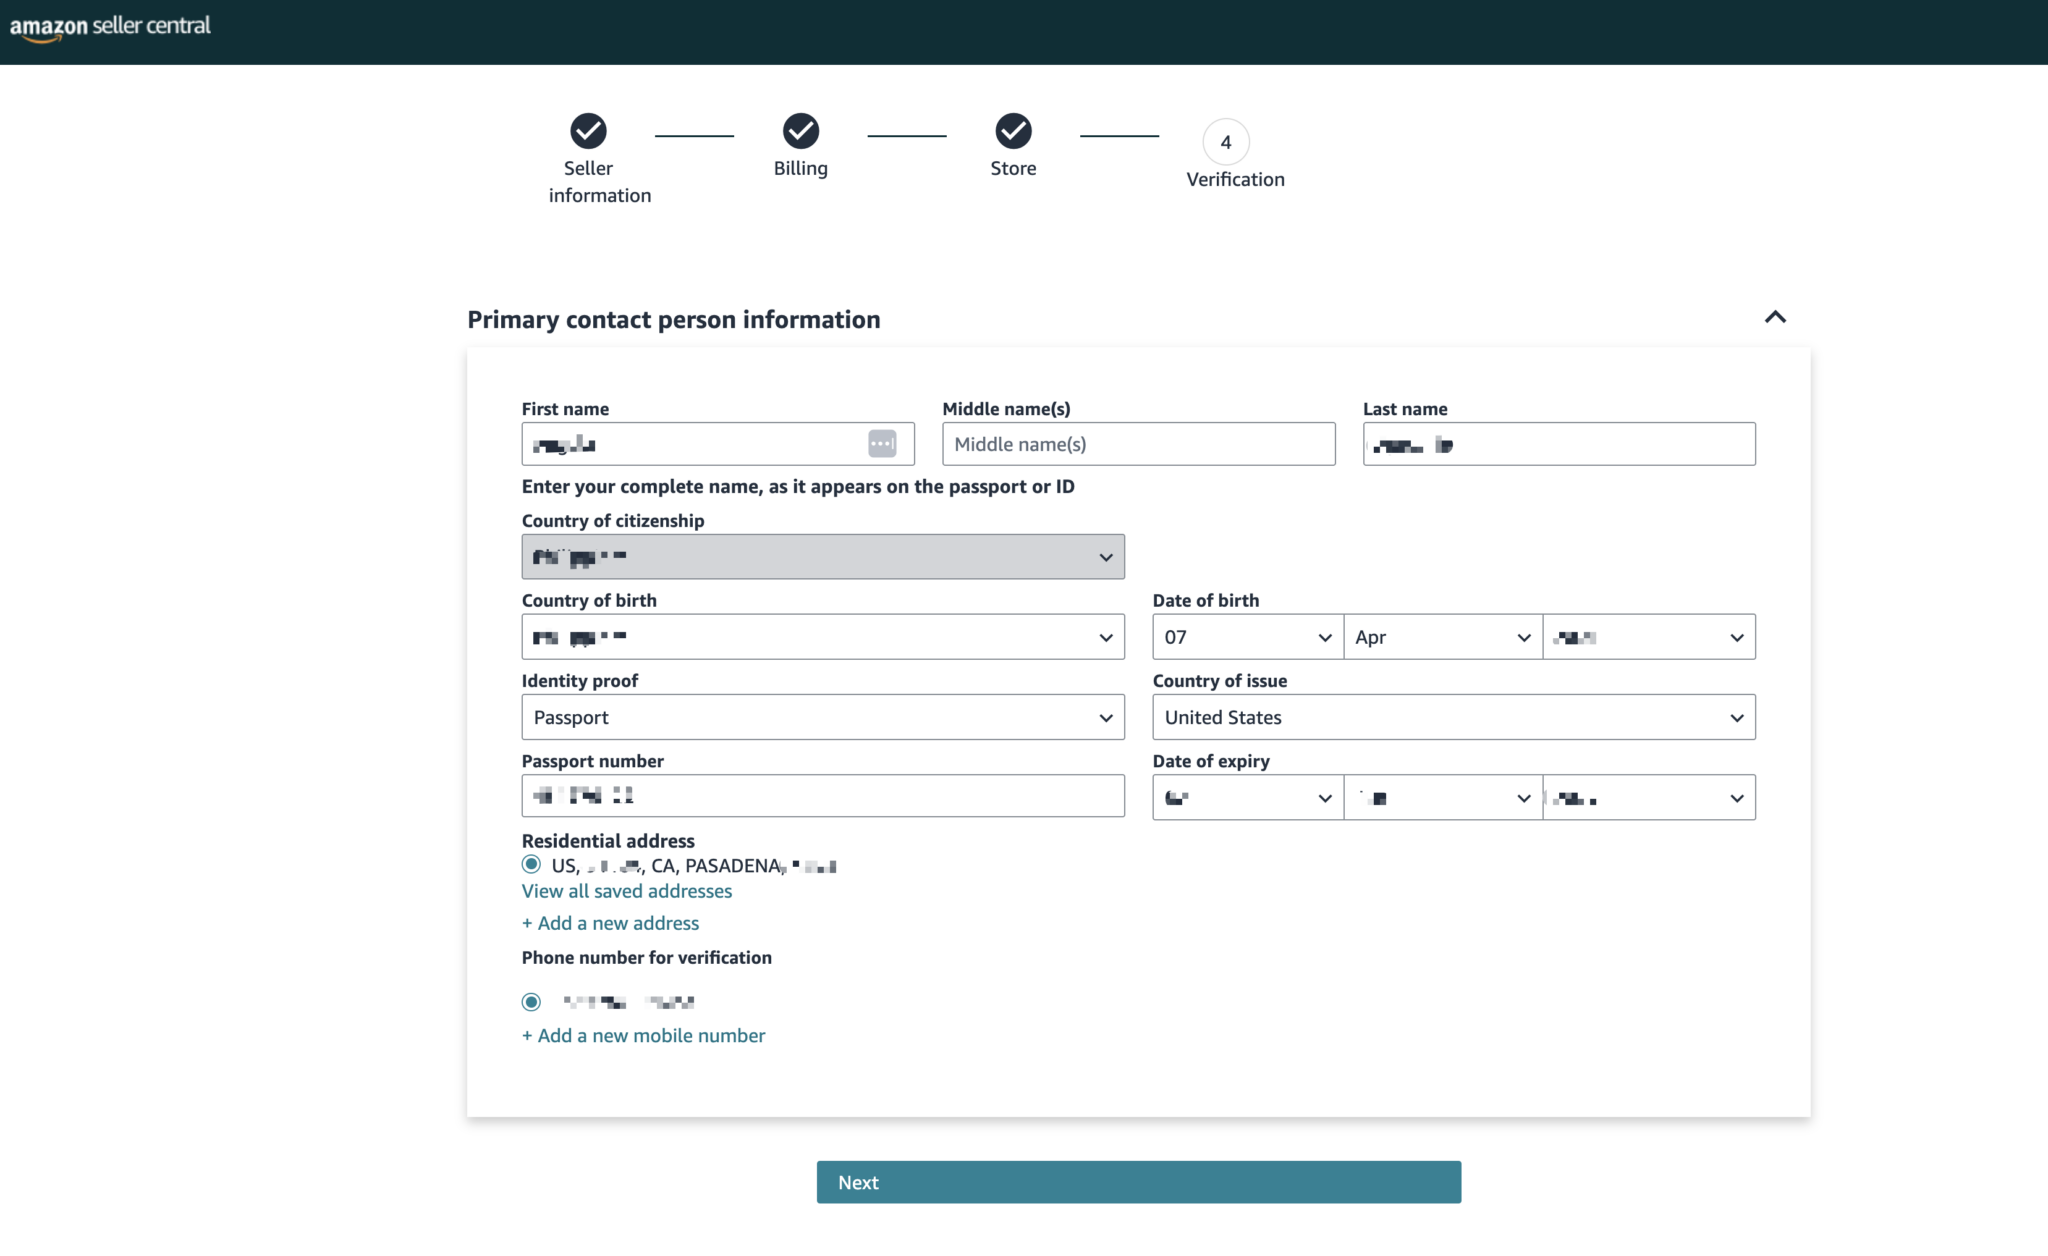Open the birth day dropdown showing 07
2048x1256 pixels.
1247,637
